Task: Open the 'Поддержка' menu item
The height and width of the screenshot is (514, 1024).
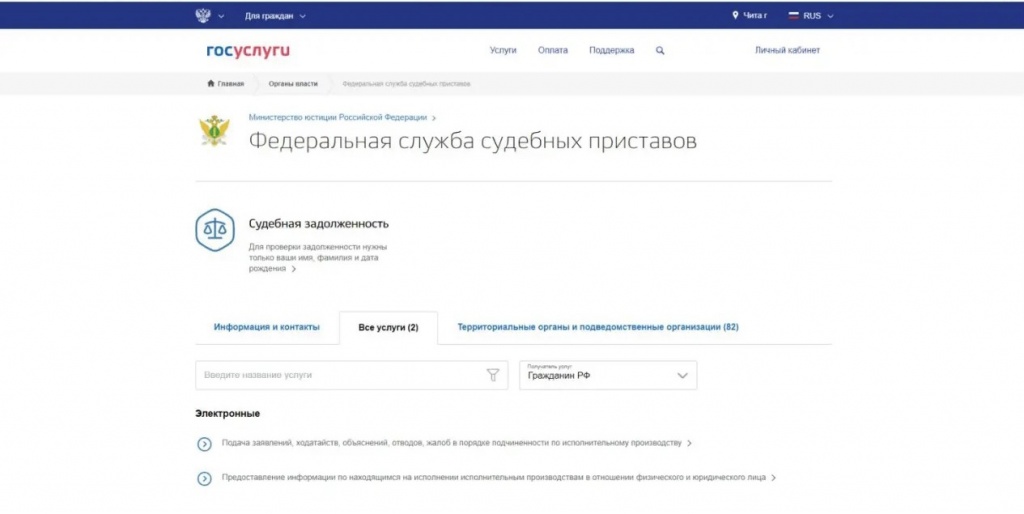Action: [x=611, y=50]
